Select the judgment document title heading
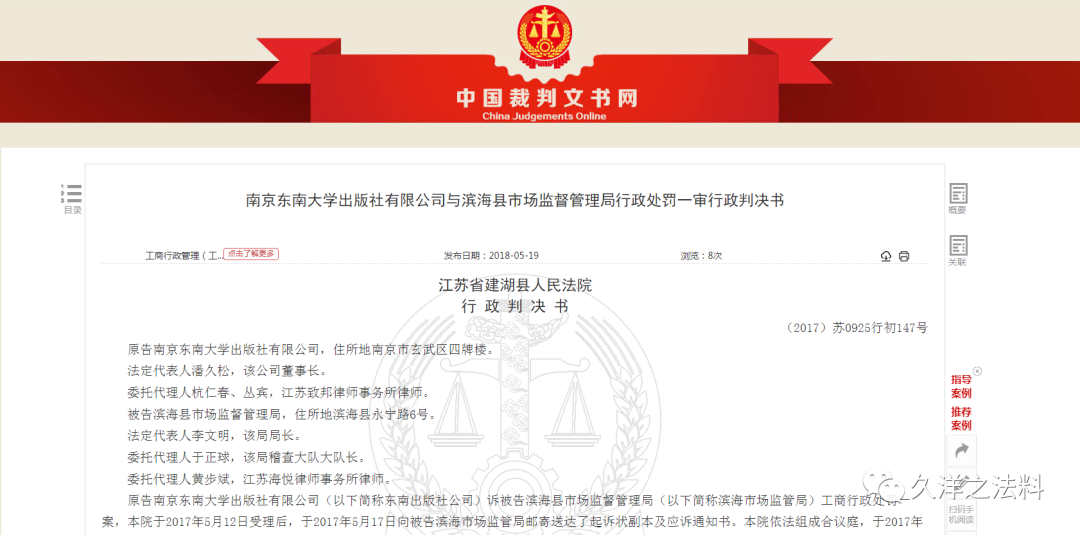The image size is (1080, 535). tap(515, 201)
